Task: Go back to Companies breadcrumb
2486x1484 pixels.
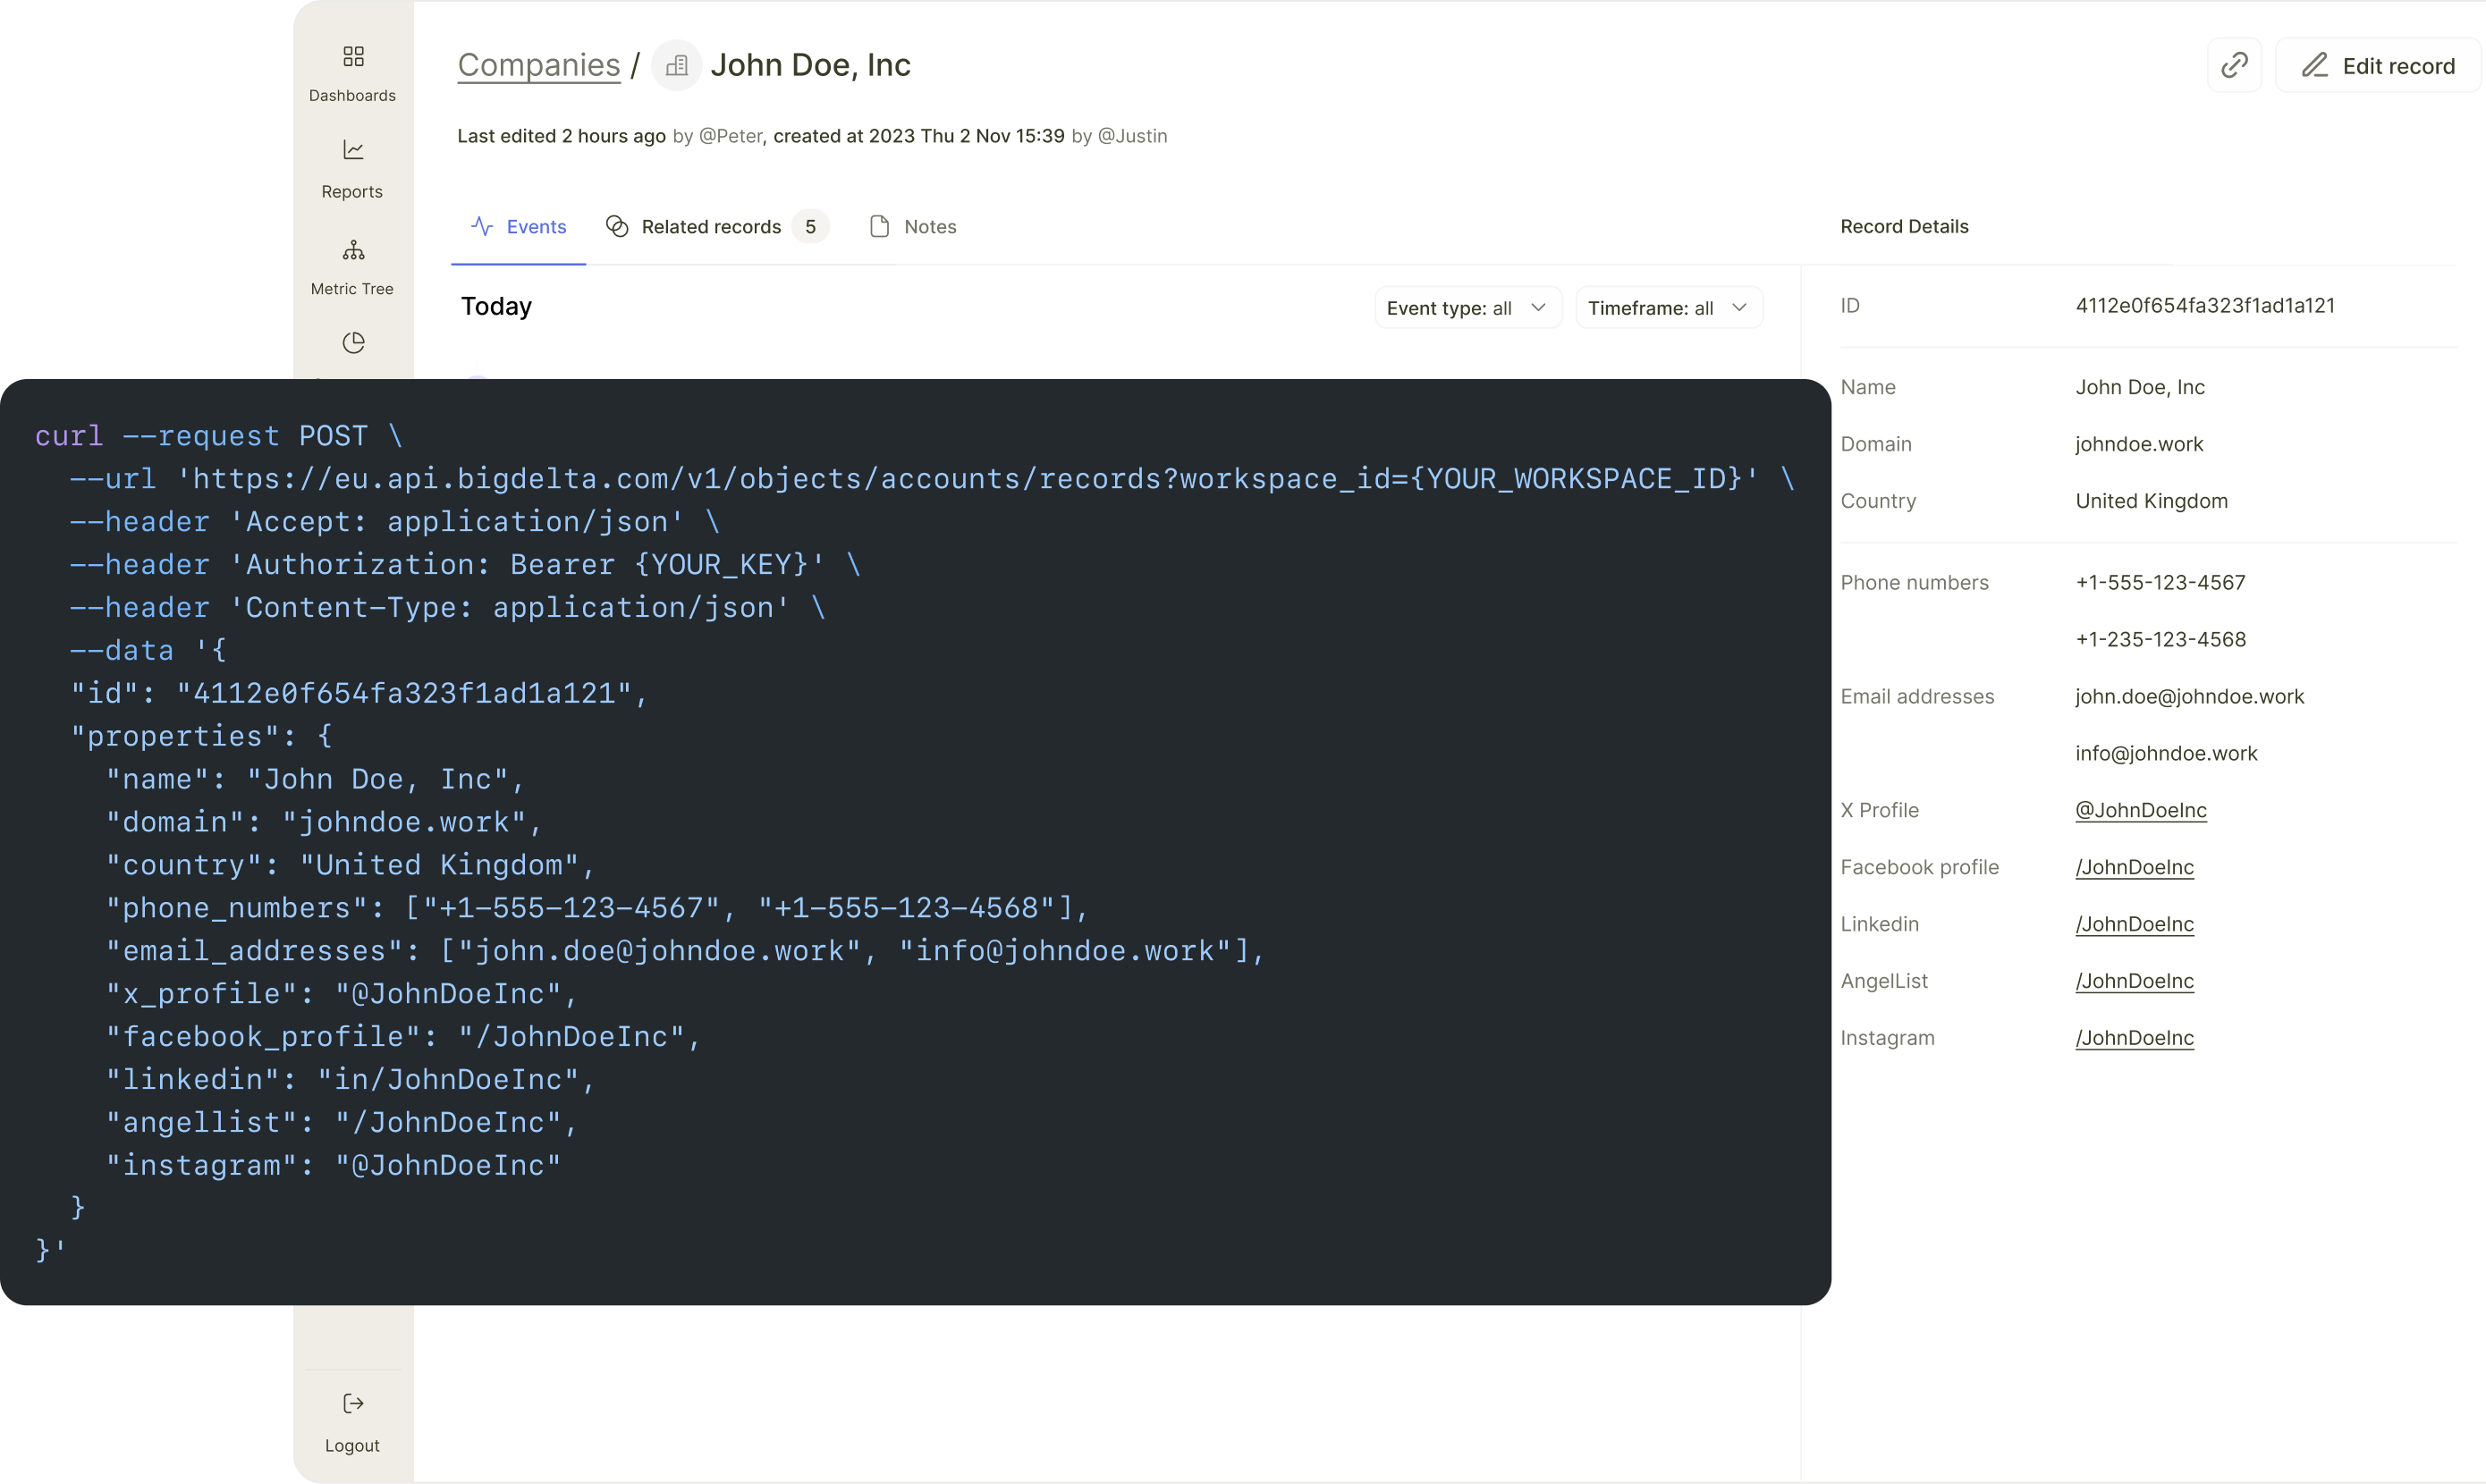Action: (538, 65)
